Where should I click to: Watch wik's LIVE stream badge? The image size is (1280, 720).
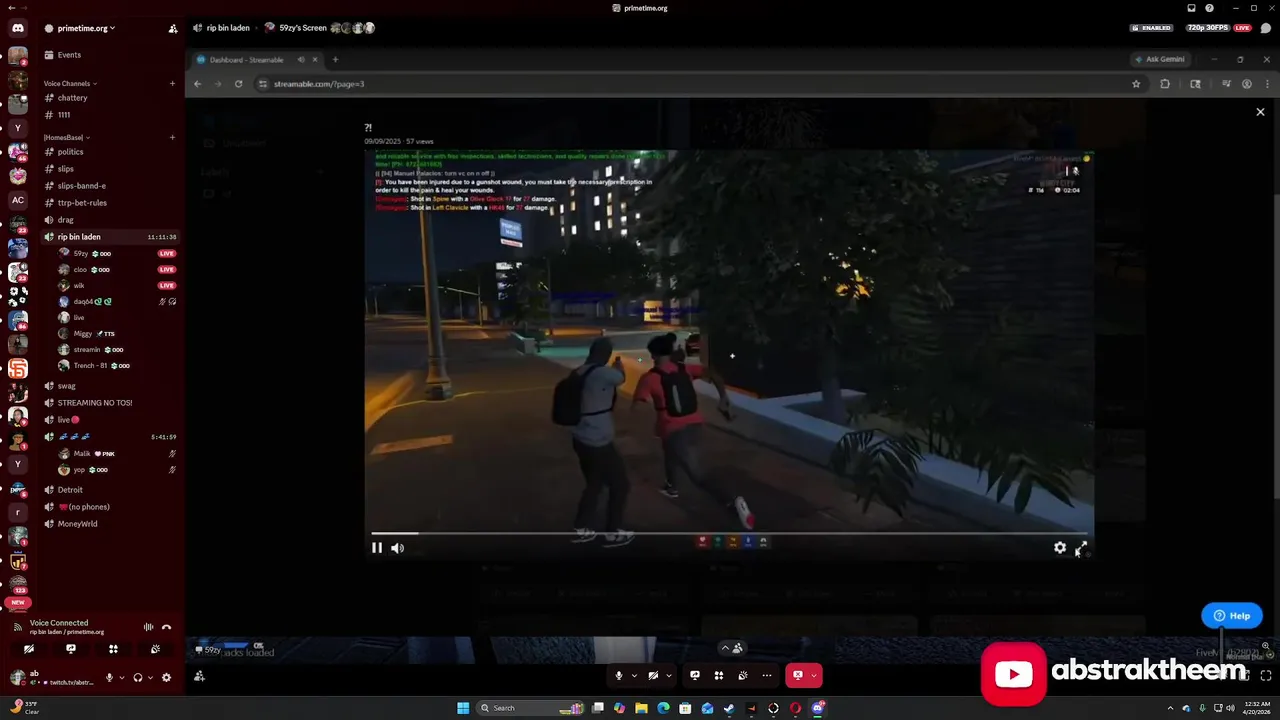(167, 286)
